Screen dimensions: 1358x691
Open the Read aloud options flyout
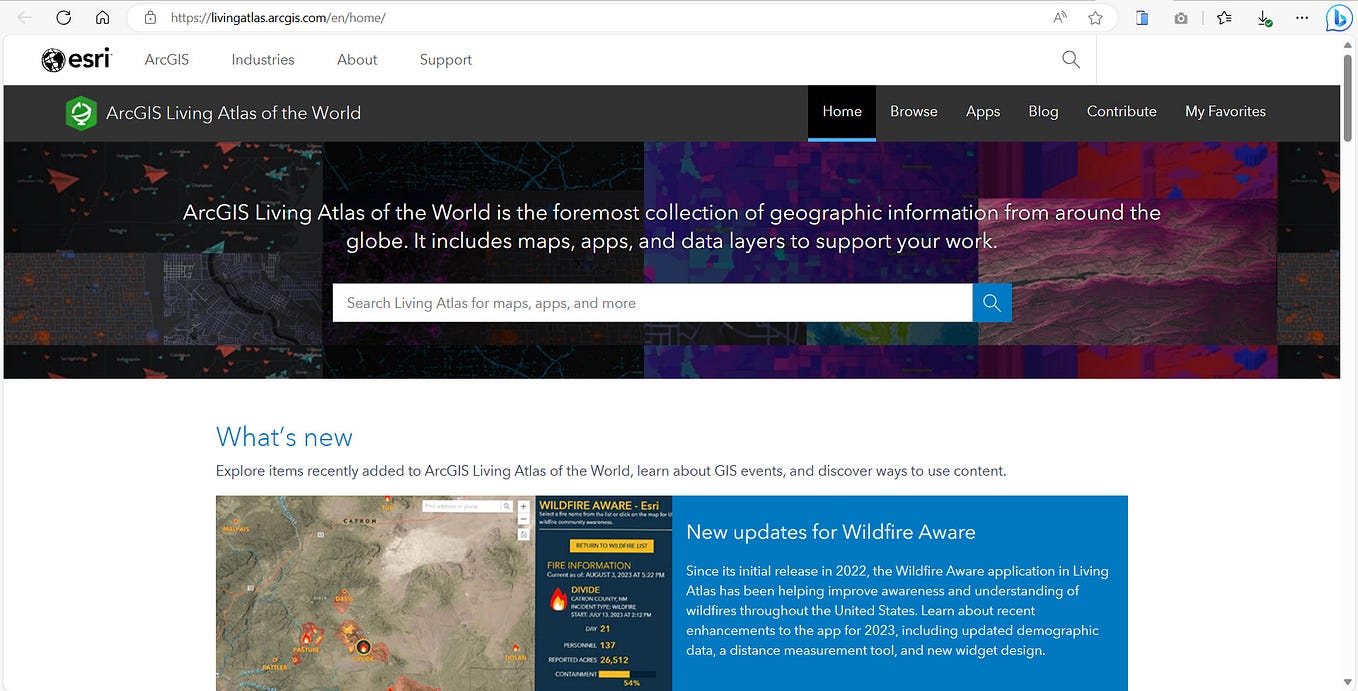click(x=1059, y=17)
